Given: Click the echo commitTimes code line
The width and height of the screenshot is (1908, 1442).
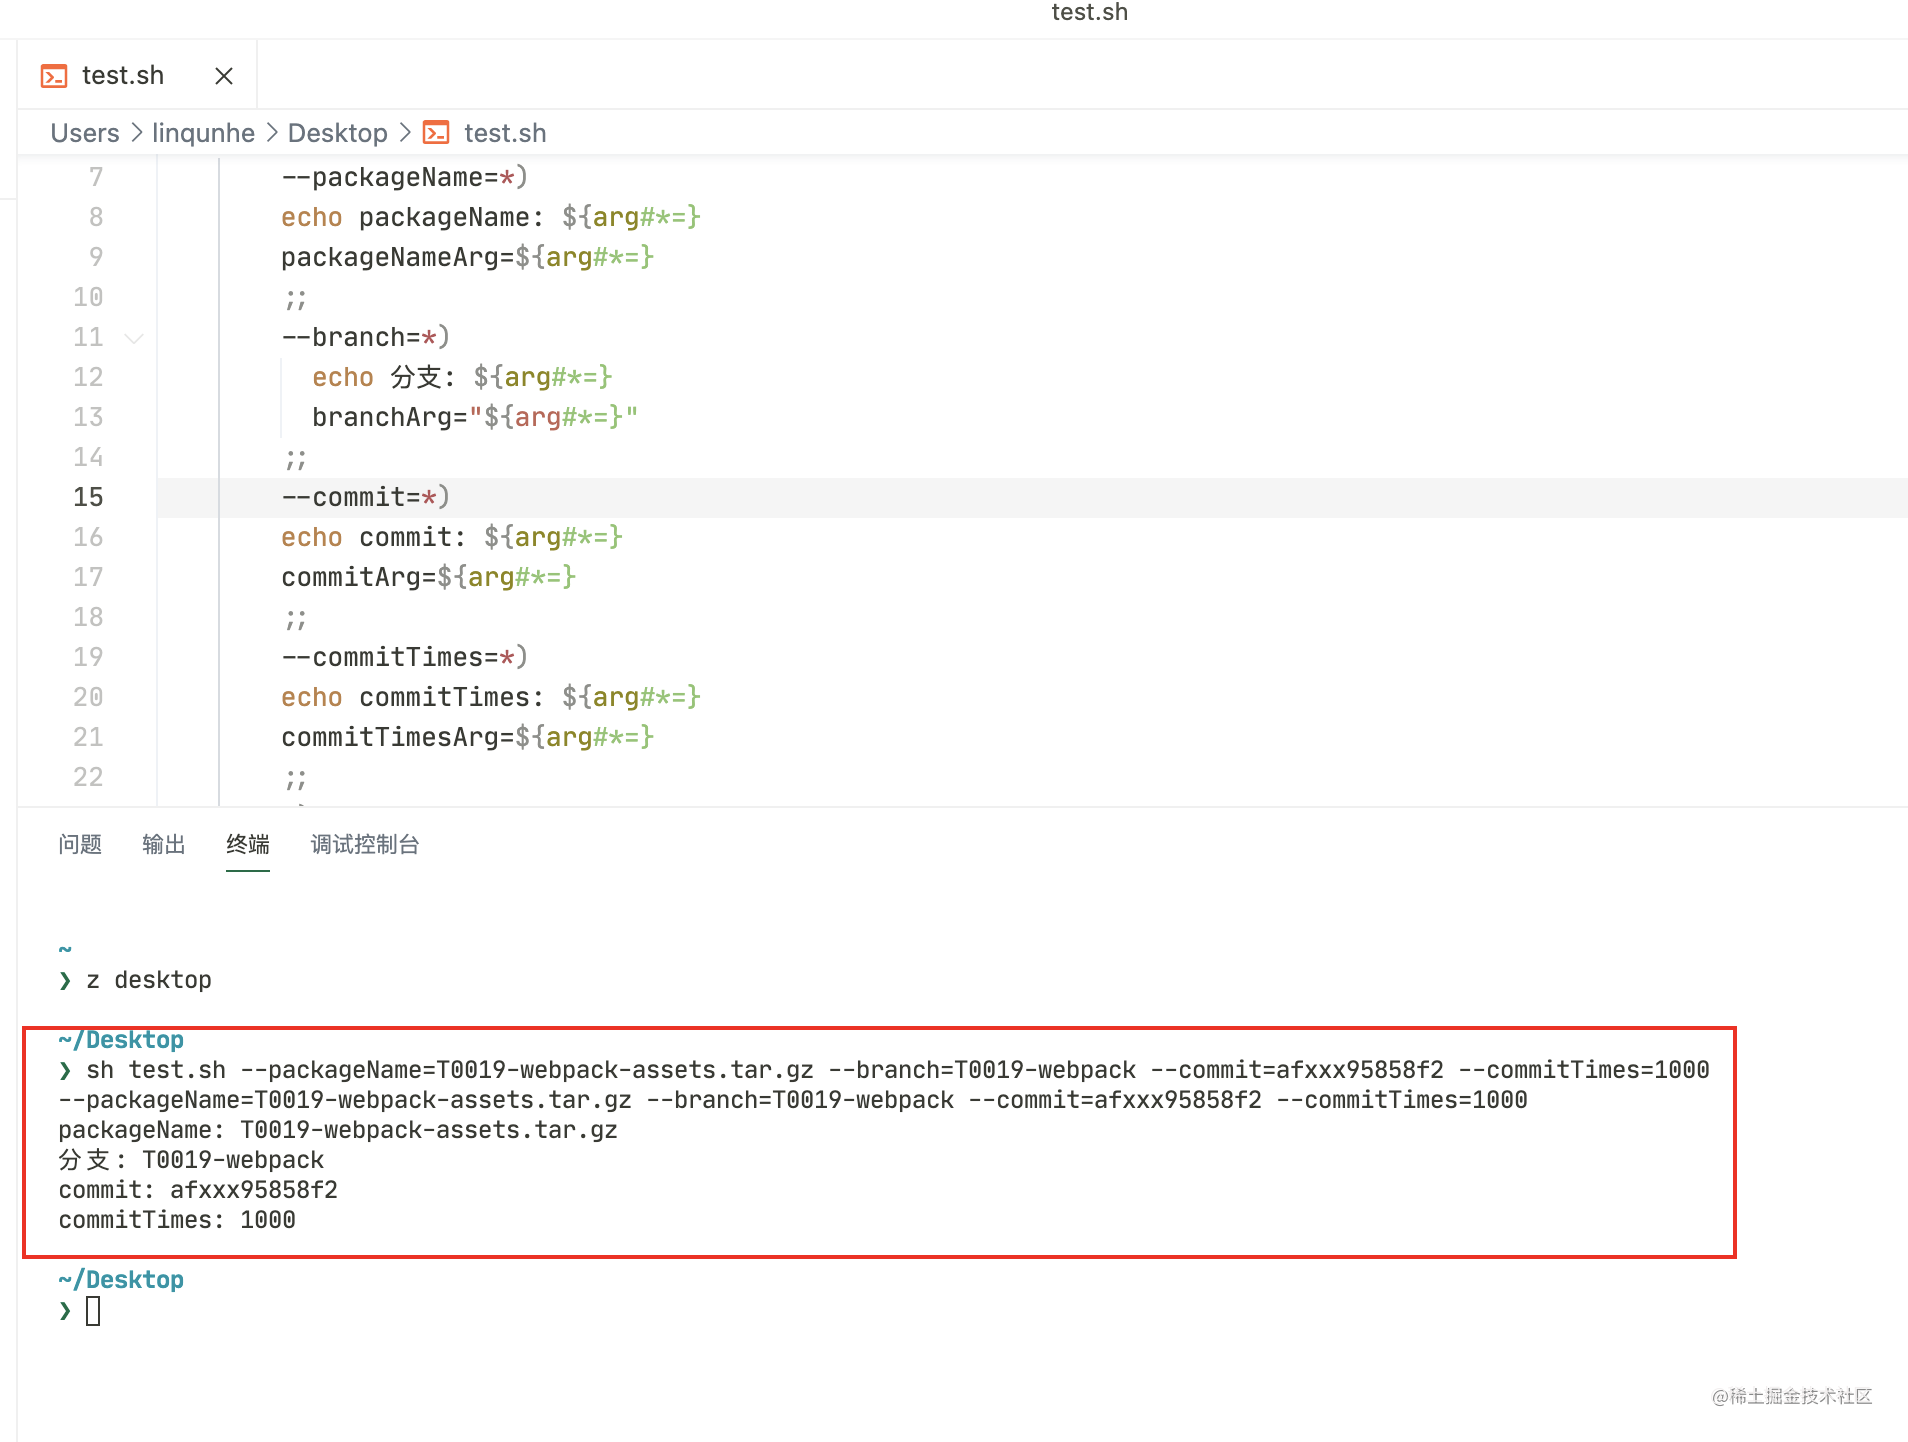Looking at the screenshot, I should [491, 697].
